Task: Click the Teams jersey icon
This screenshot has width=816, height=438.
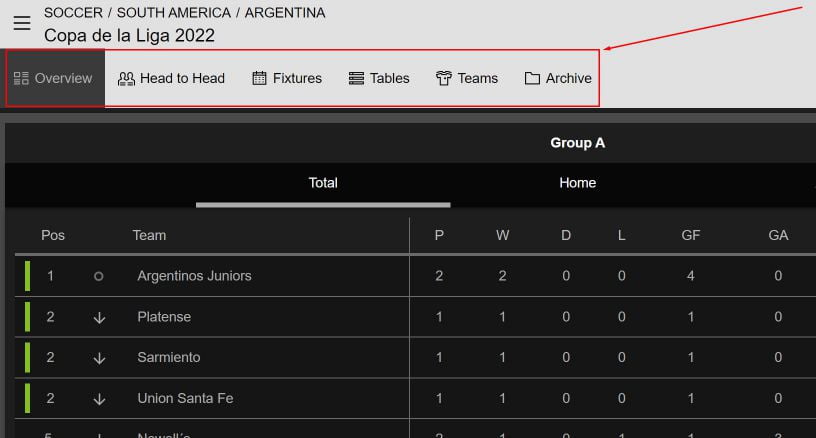Action: (444, 78)
